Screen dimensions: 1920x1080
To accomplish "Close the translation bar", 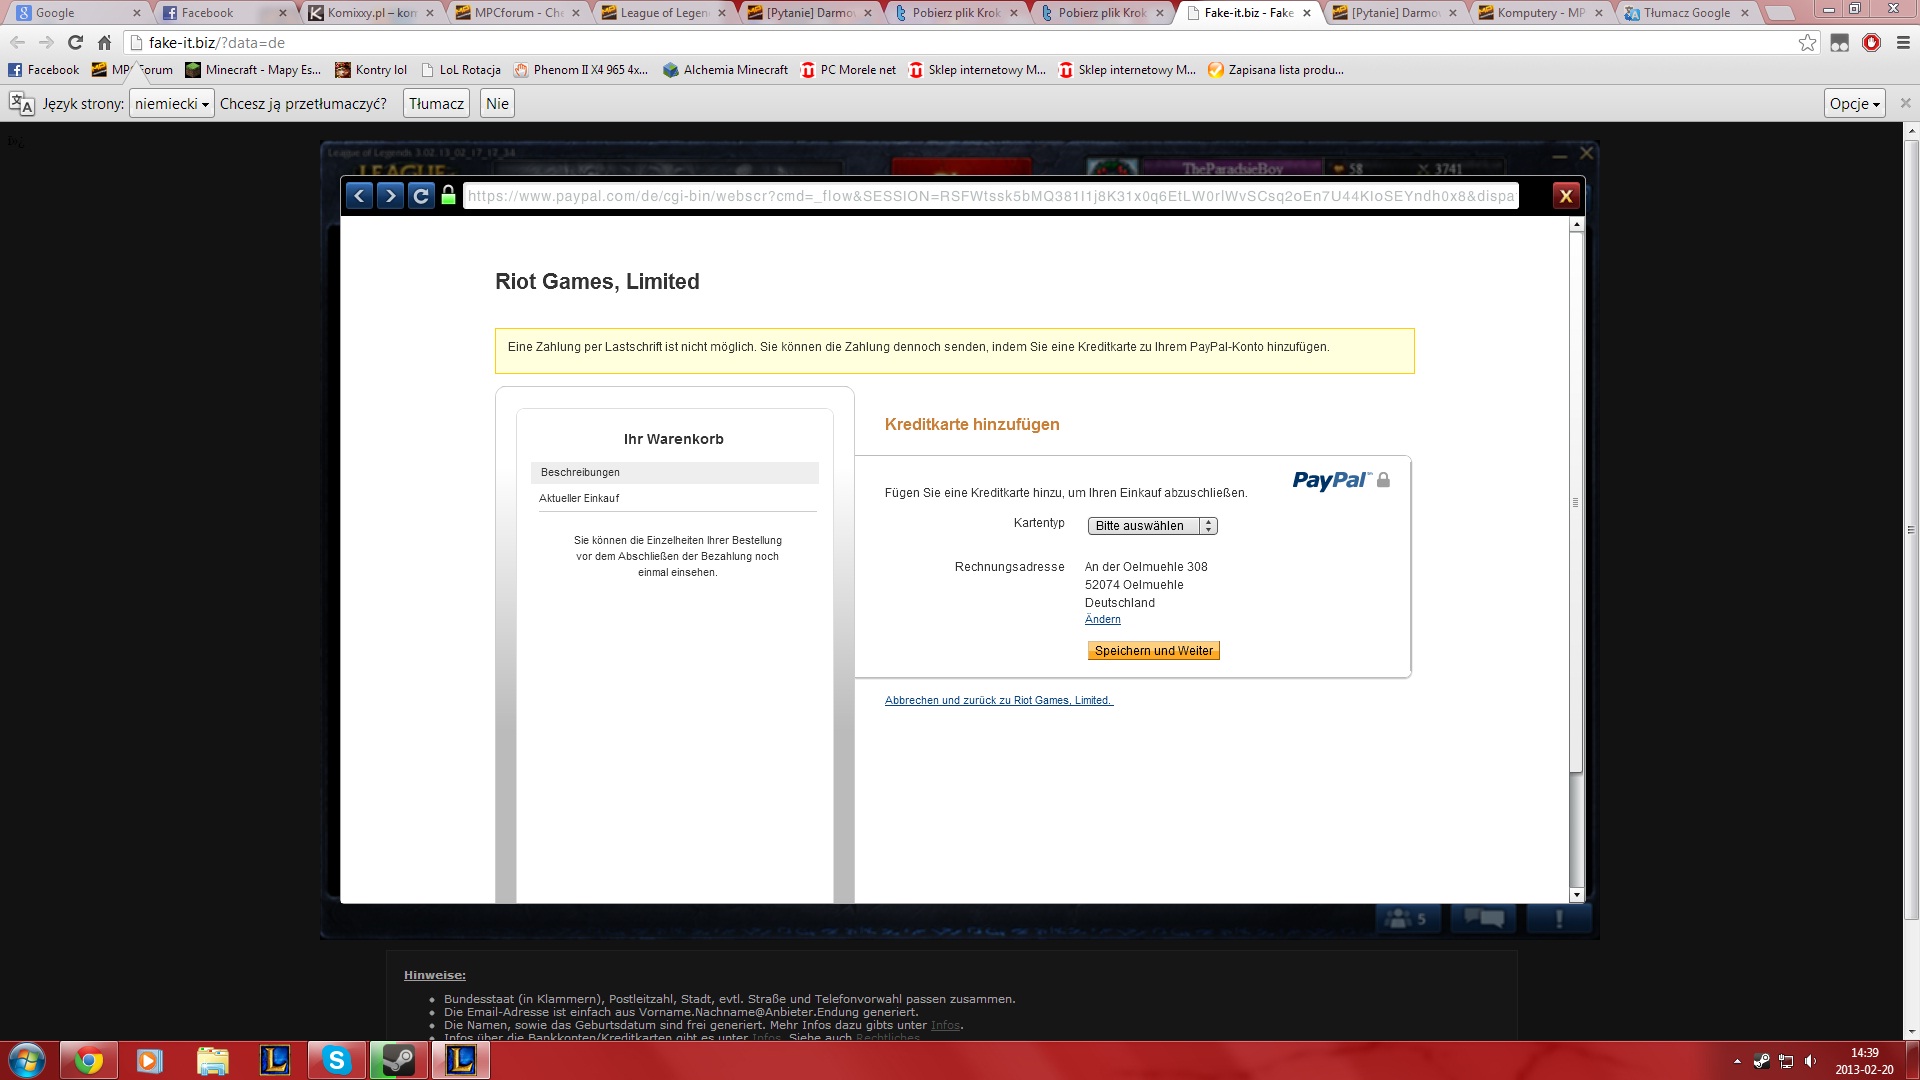I will pyautogui.click(x=1905, y=103).
